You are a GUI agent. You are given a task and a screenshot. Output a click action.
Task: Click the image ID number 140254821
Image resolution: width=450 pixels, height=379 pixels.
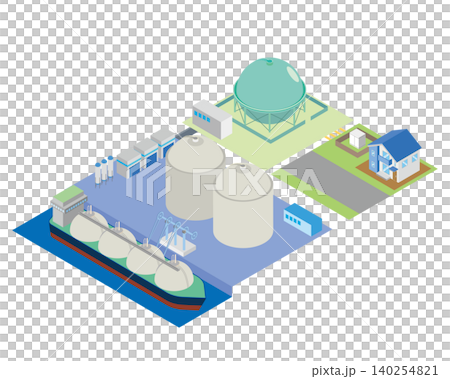404,370
